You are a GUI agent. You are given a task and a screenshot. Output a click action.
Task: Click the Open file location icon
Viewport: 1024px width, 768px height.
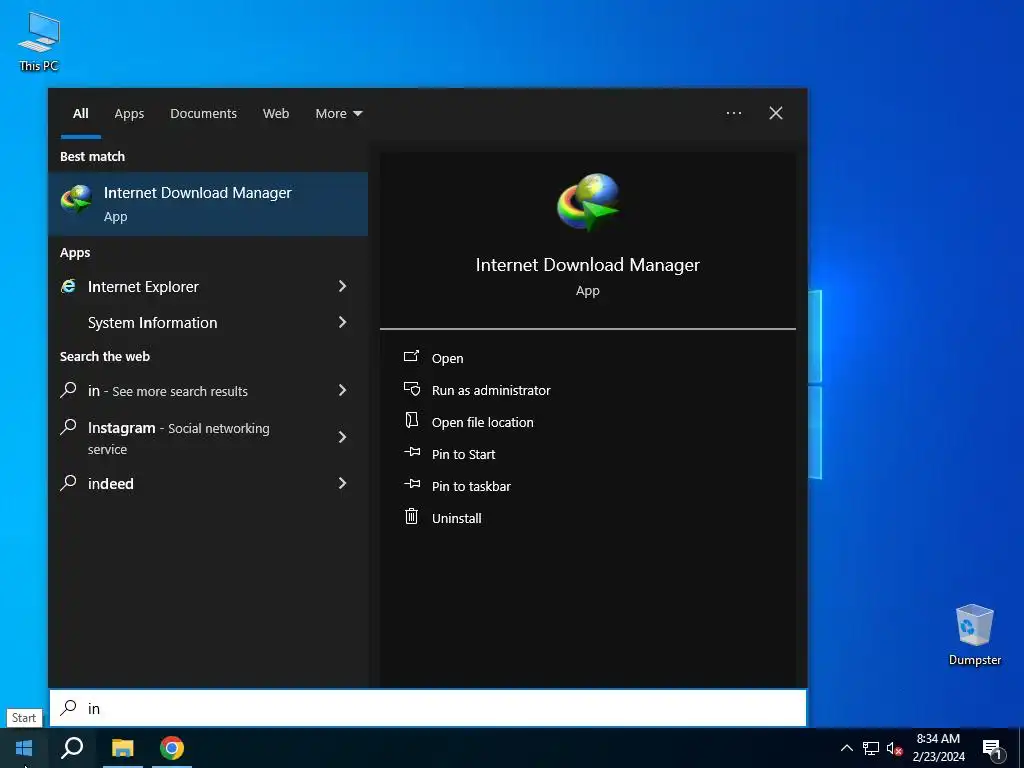(x=411, y=420)
